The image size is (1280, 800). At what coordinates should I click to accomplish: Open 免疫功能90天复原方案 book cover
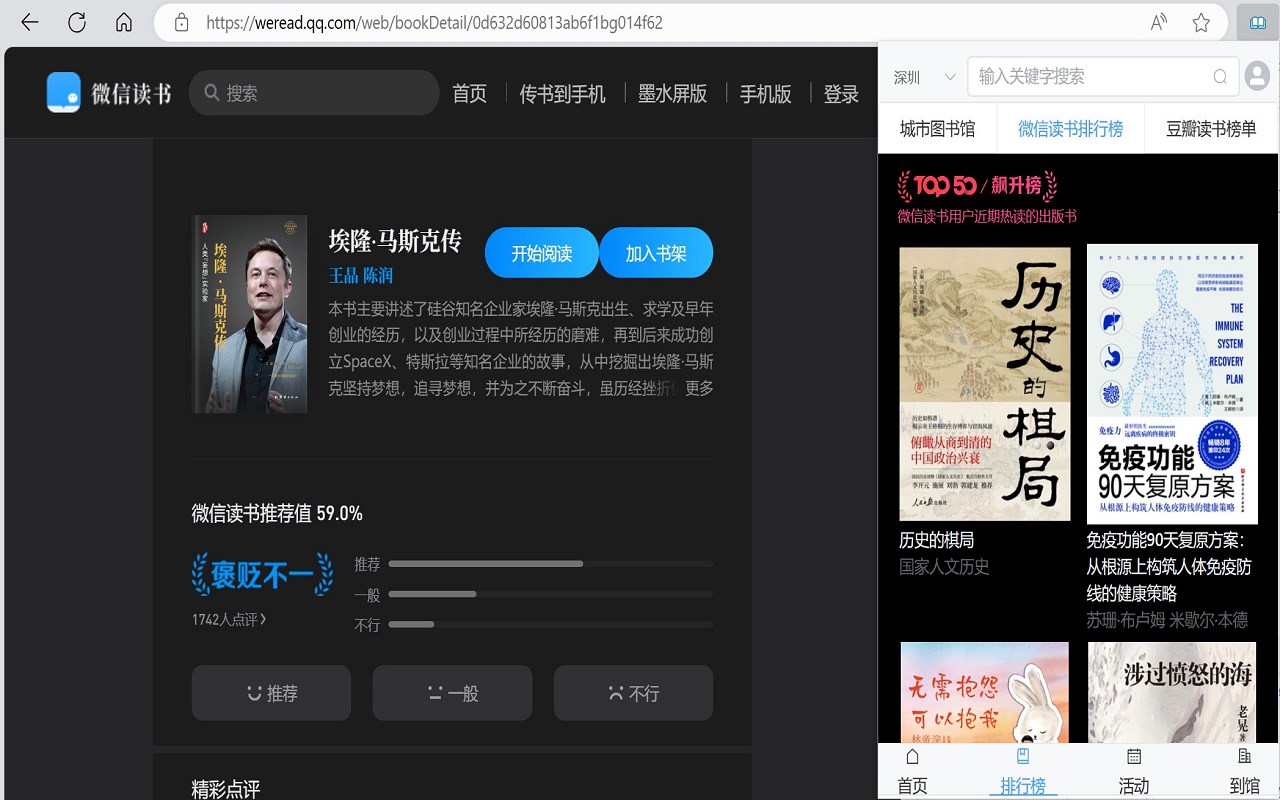pyautogui.click(x=1172, y=384)
